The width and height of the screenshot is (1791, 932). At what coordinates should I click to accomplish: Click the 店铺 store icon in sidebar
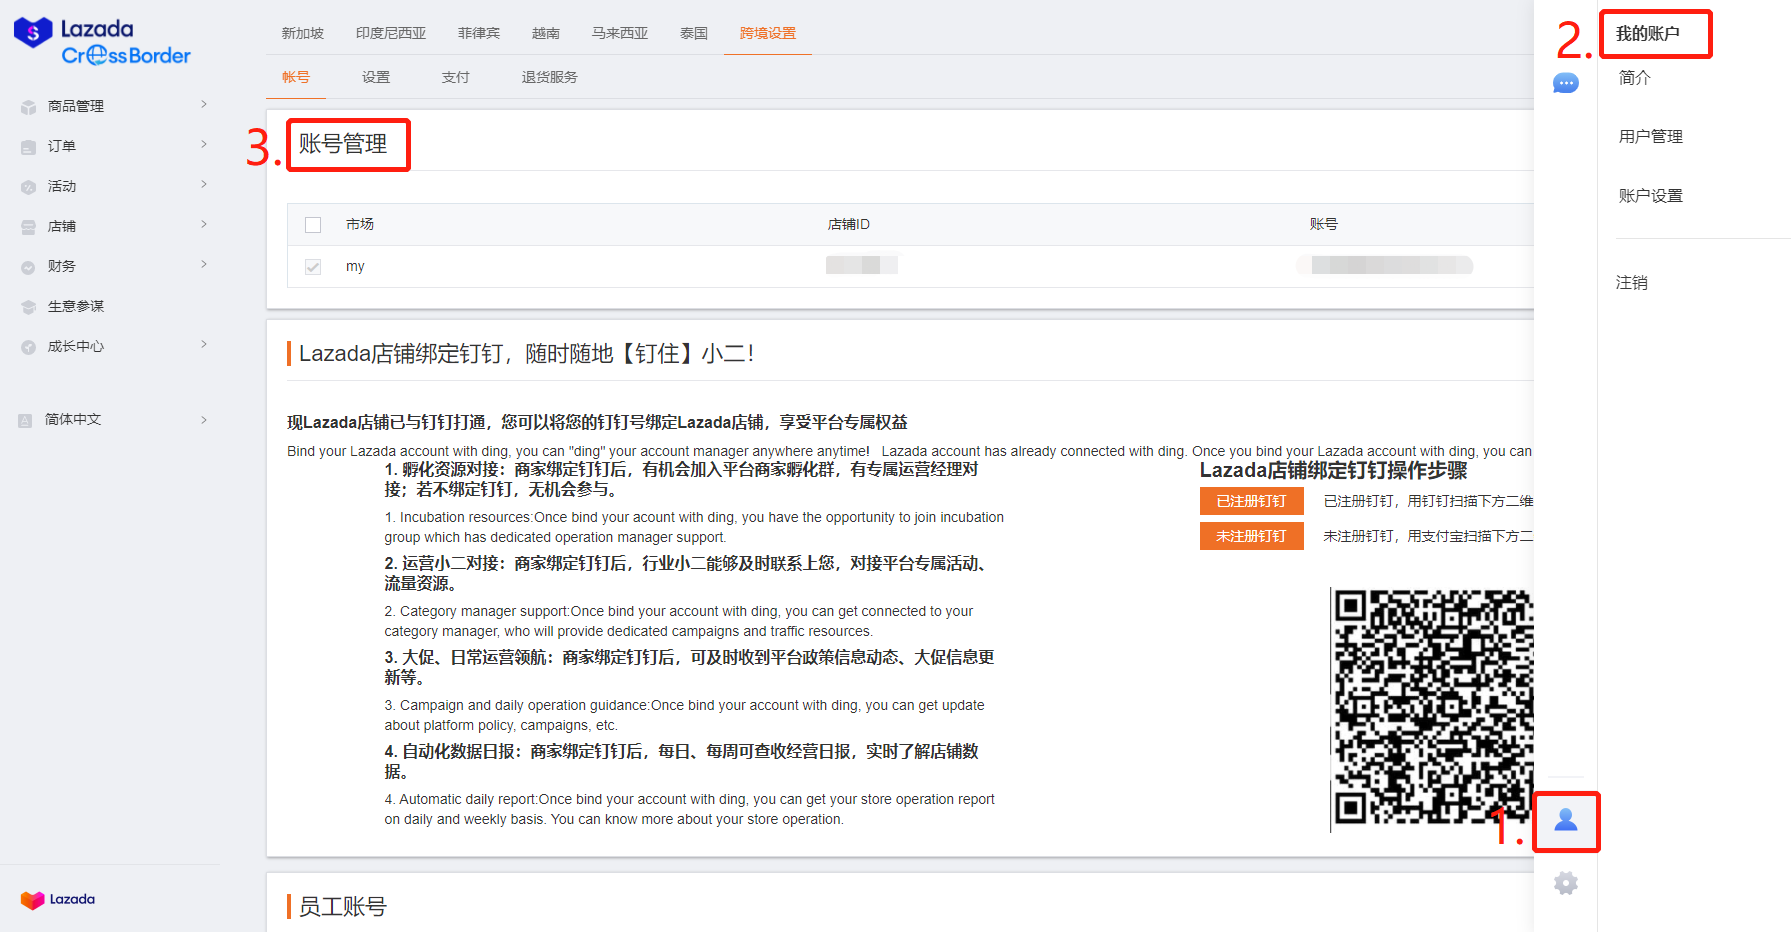coord(28,227)
